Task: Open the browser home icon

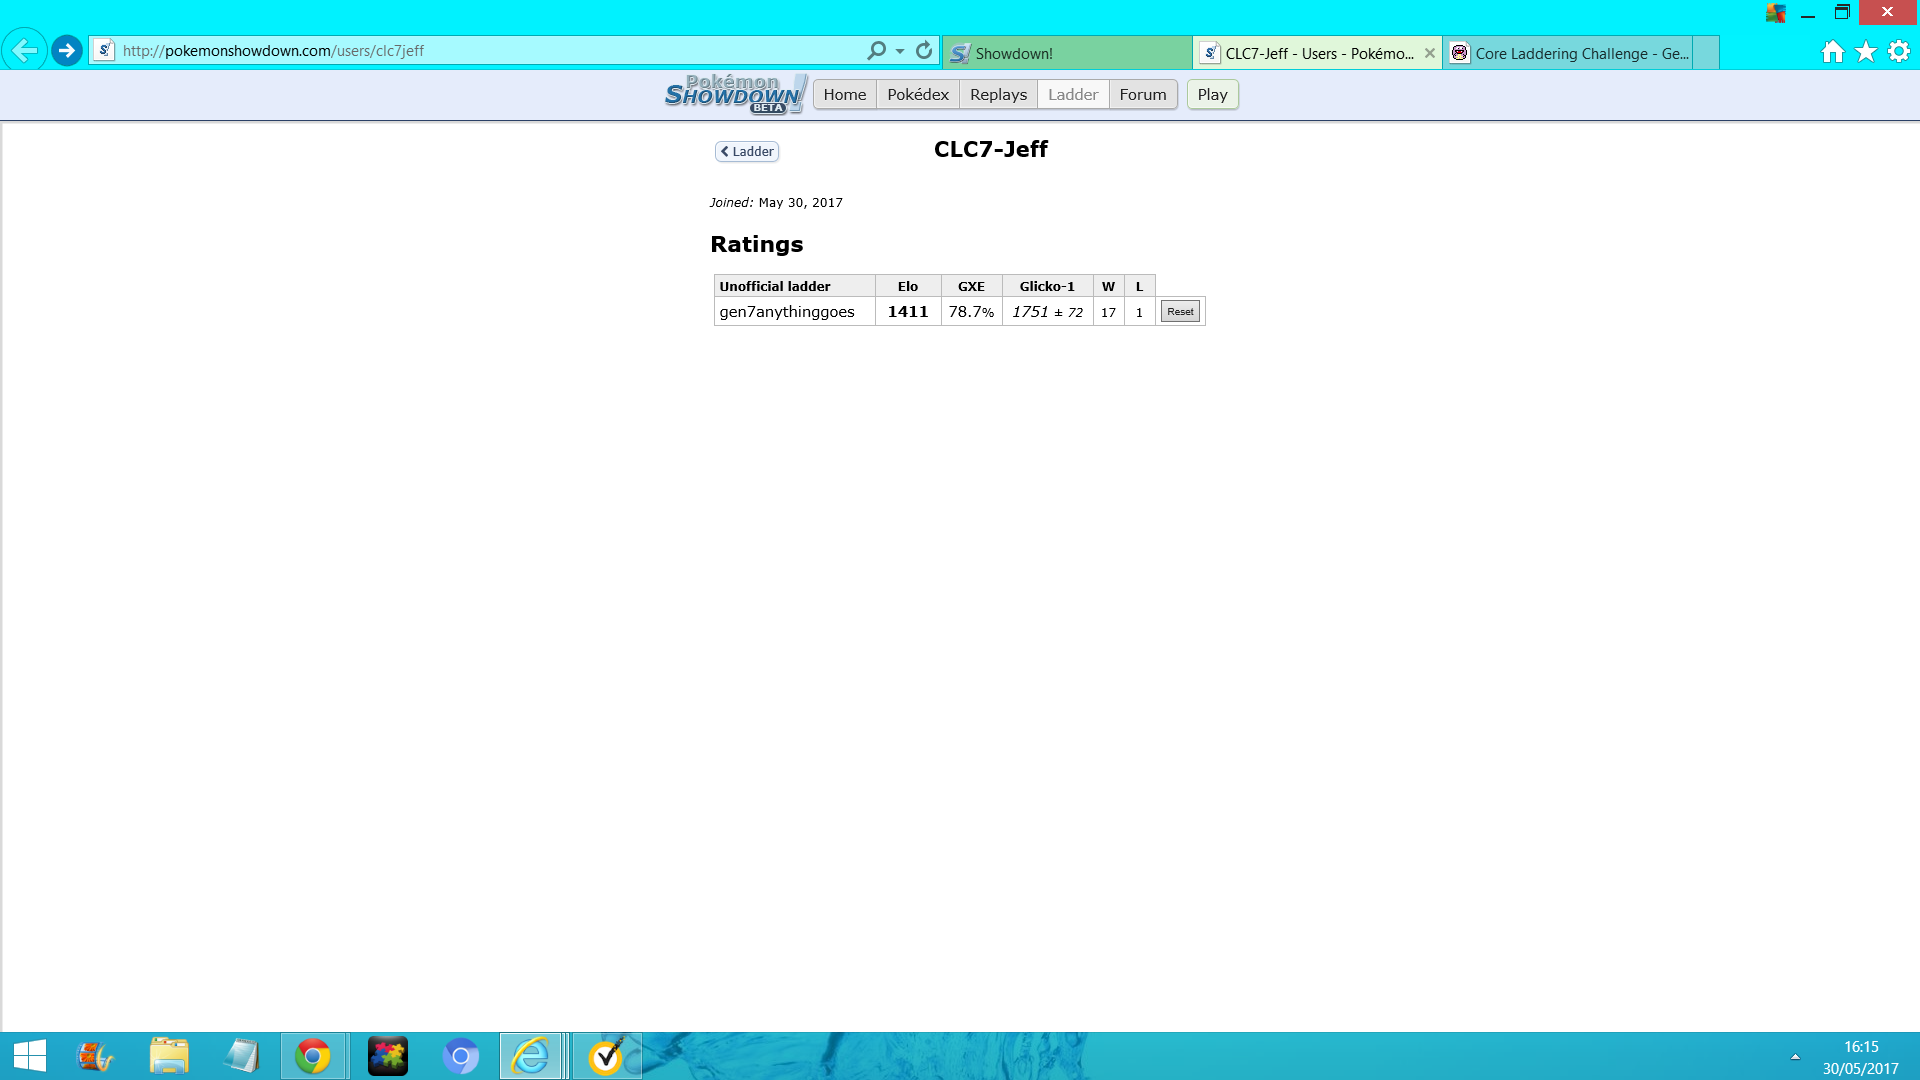Action: (x=1832, y=52)
